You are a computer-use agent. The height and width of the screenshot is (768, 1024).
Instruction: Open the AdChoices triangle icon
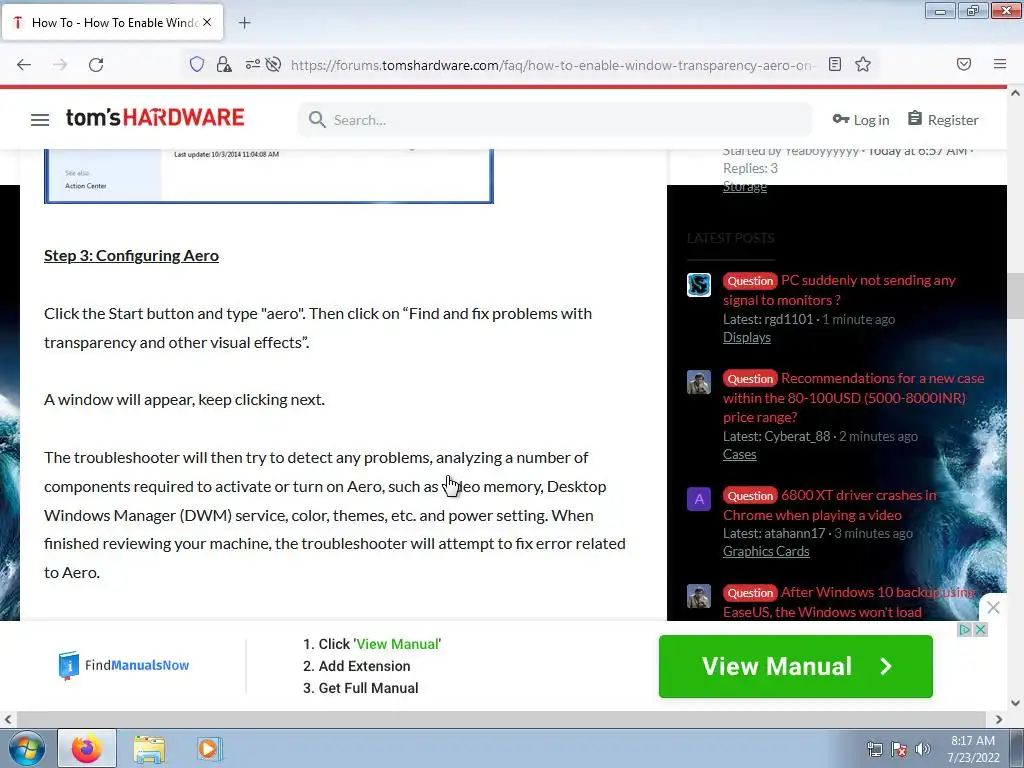point(965,630)
